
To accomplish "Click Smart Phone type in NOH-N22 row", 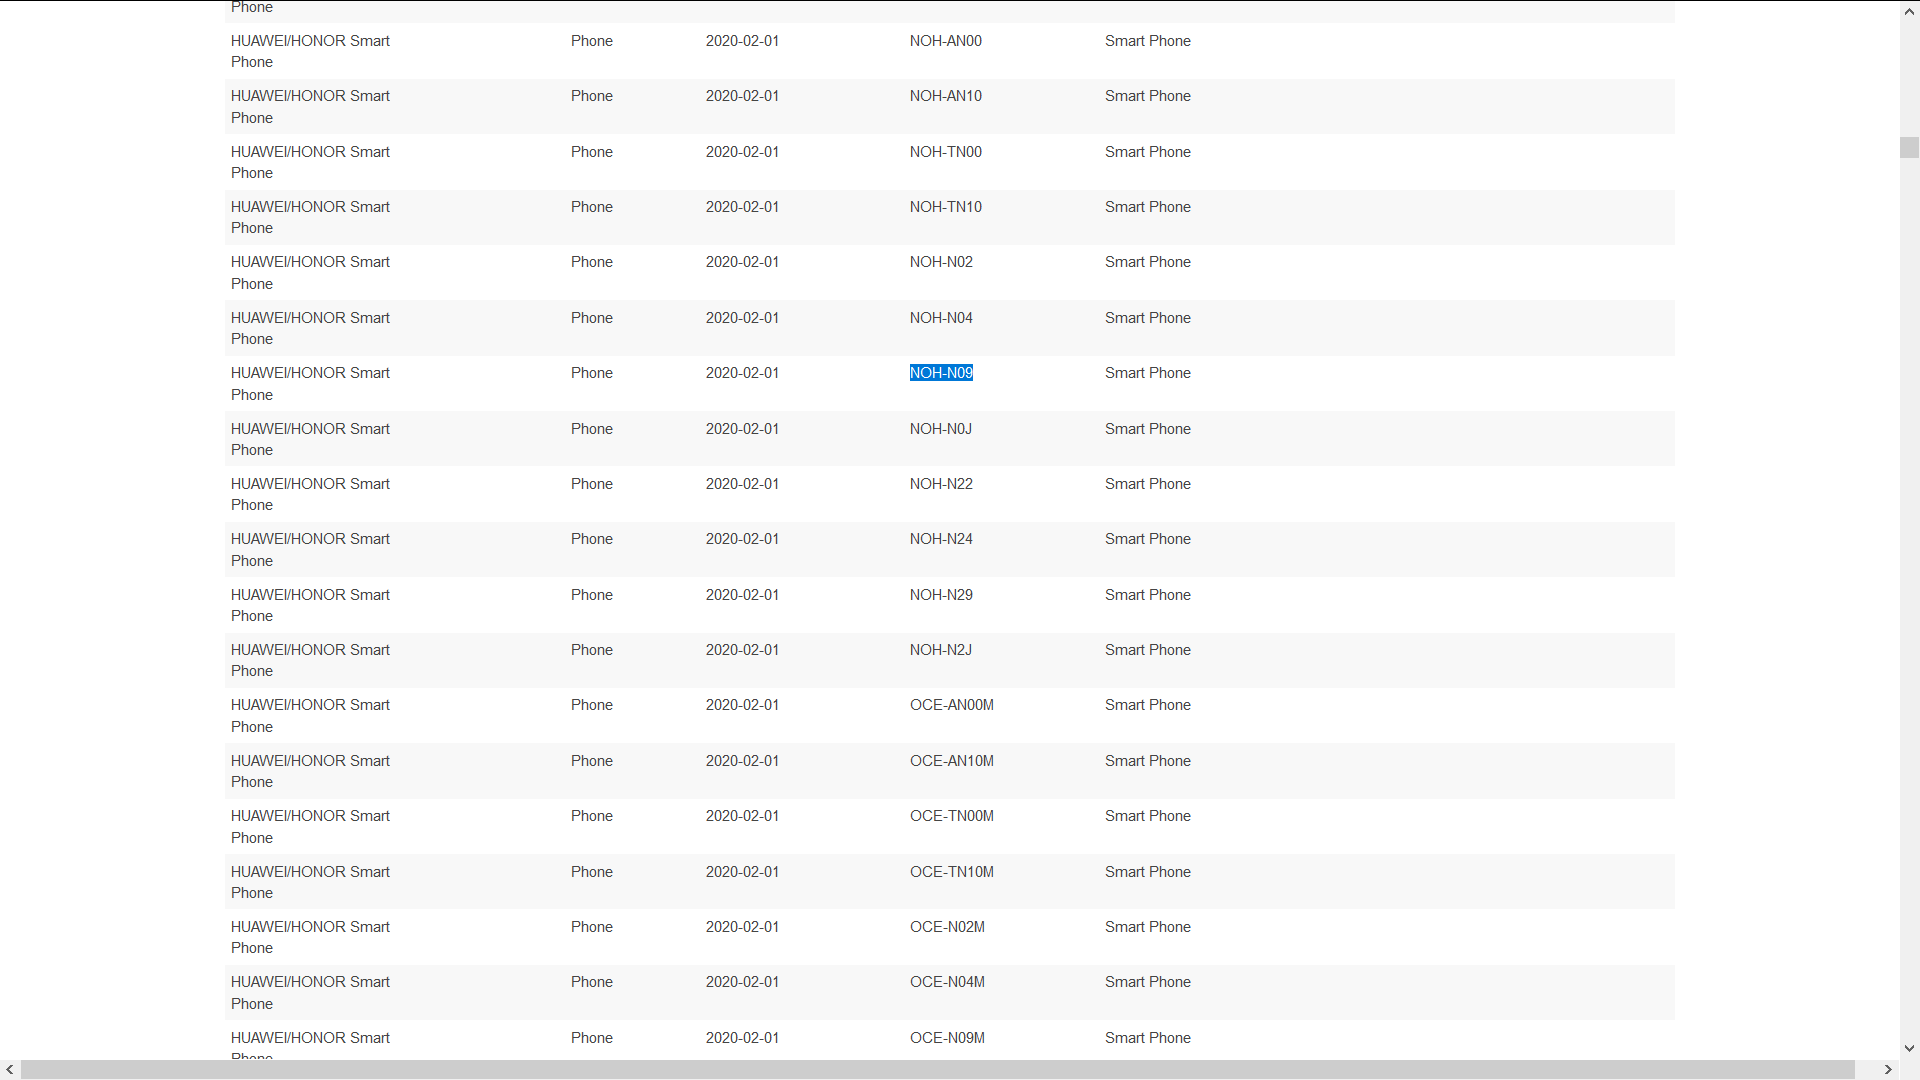I will coord(1148,484).
